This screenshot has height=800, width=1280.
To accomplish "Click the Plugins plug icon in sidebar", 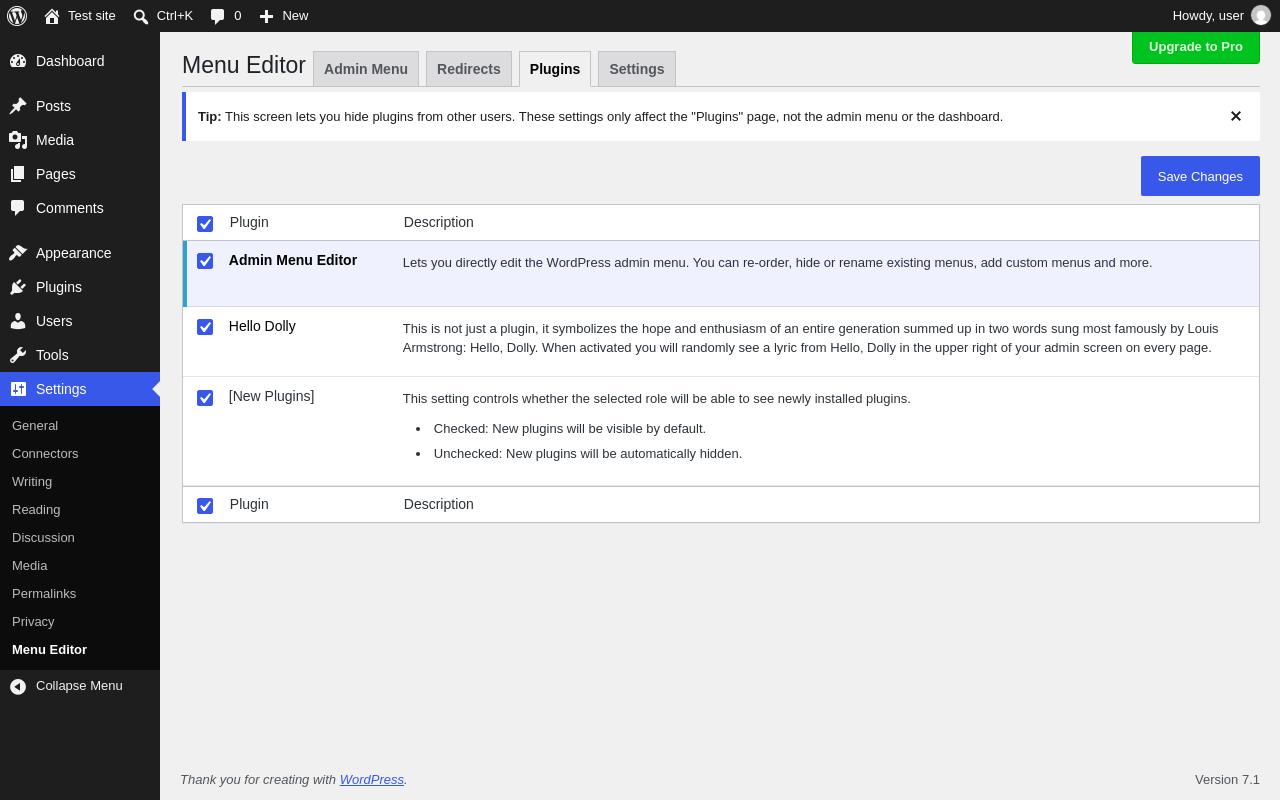I will coord(18,287).
